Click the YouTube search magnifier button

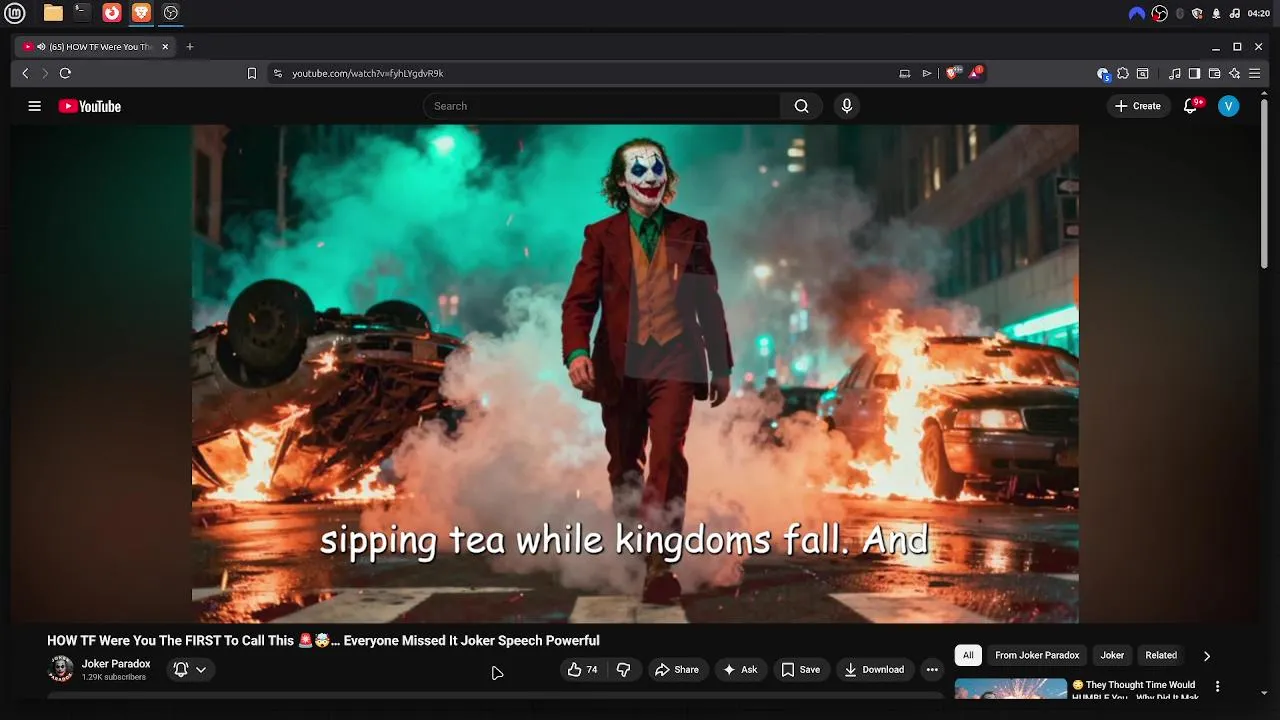pos(801,106)
